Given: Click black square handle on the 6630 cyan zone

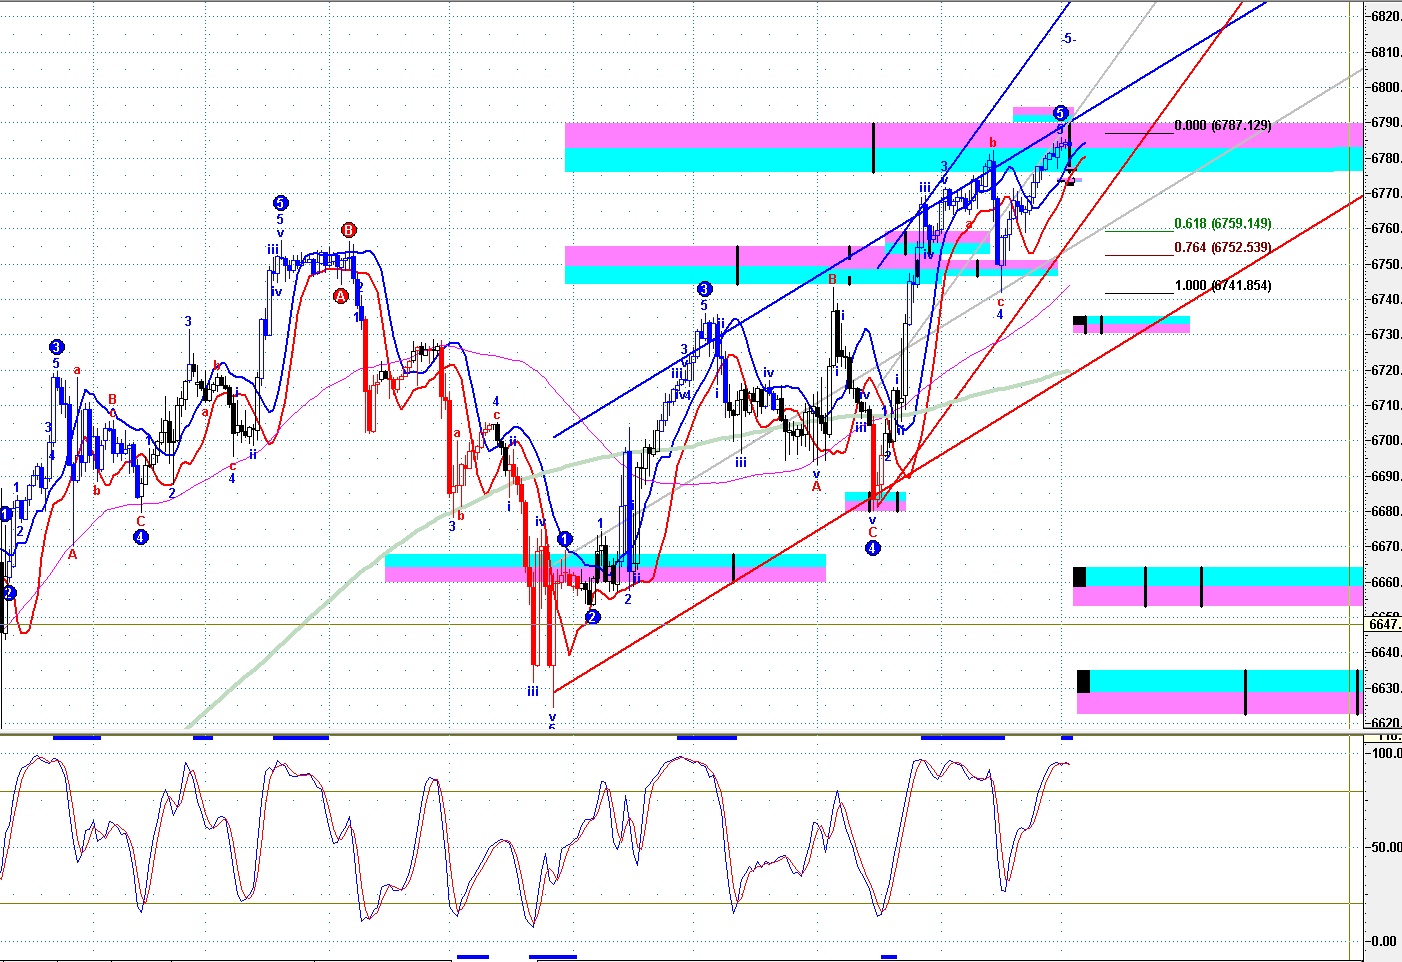Looking at the screenshot, I should (x=1084, y=681).
